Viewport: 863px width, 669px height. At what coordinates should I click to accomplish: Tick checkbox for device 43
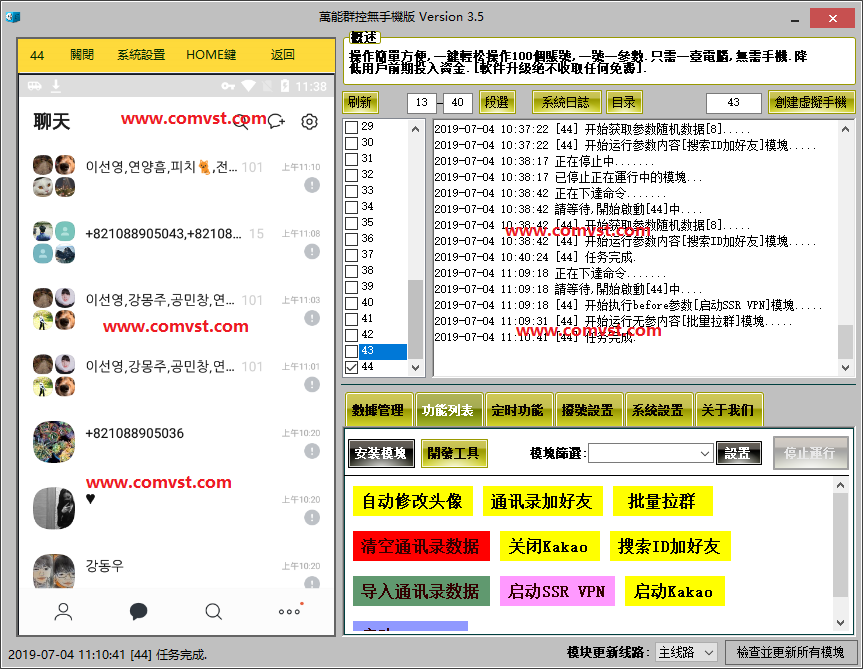coord(351,351)
